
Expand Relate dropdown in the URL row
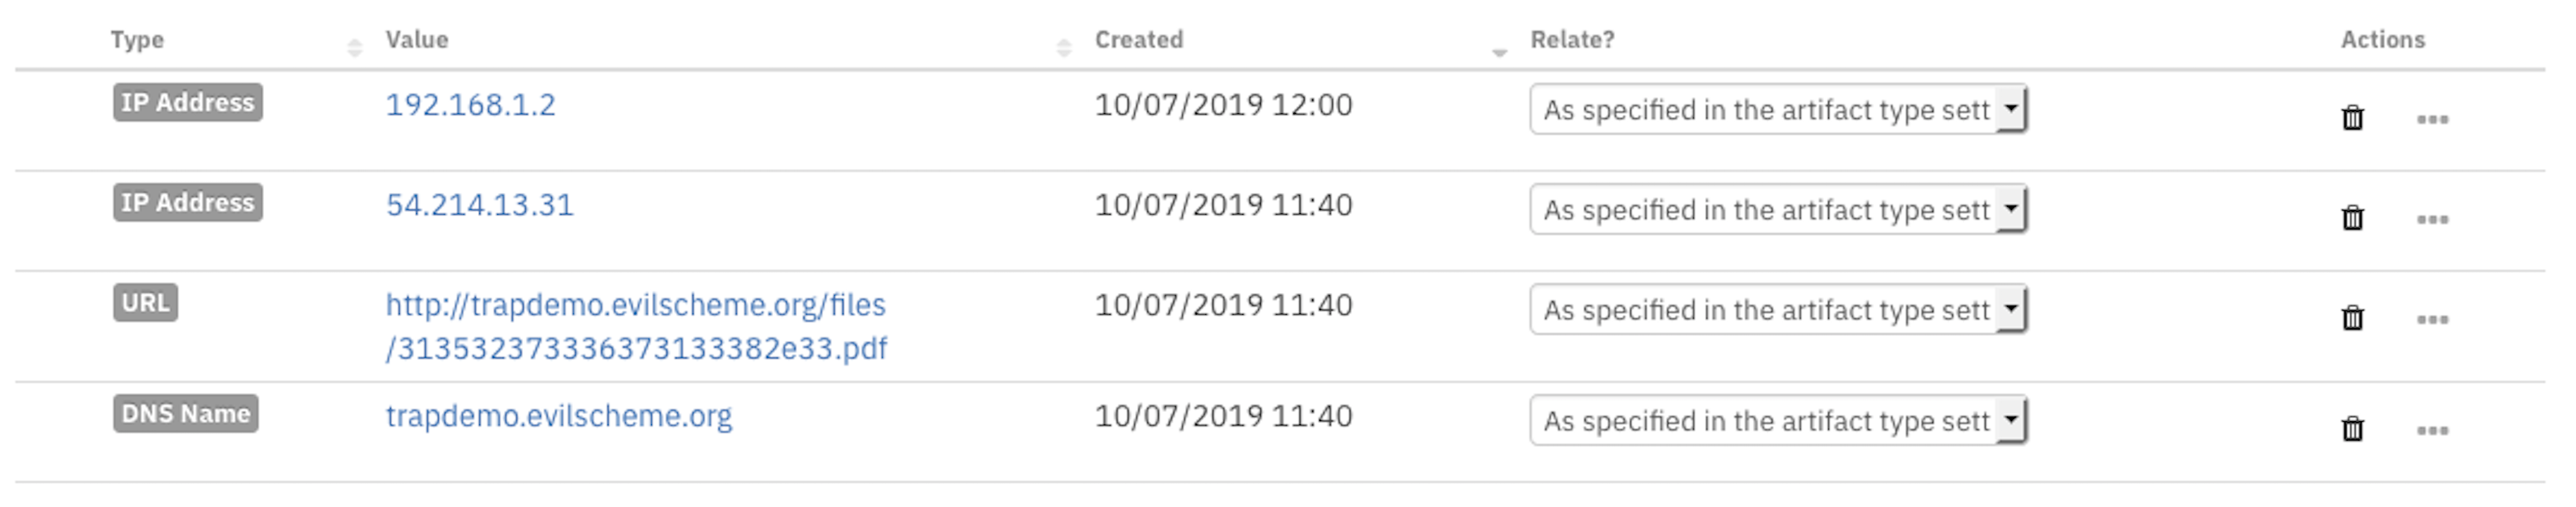tap(1778, 309)
